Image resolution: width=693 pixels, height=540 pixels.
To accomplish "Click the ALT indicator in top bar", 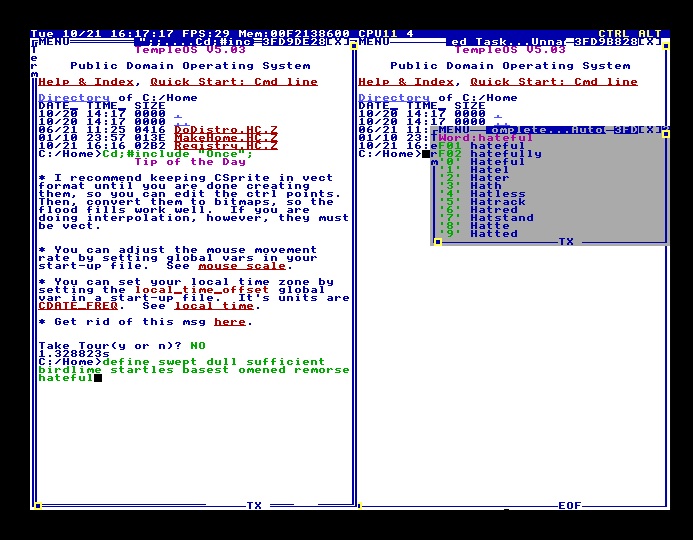I will 650,34.
